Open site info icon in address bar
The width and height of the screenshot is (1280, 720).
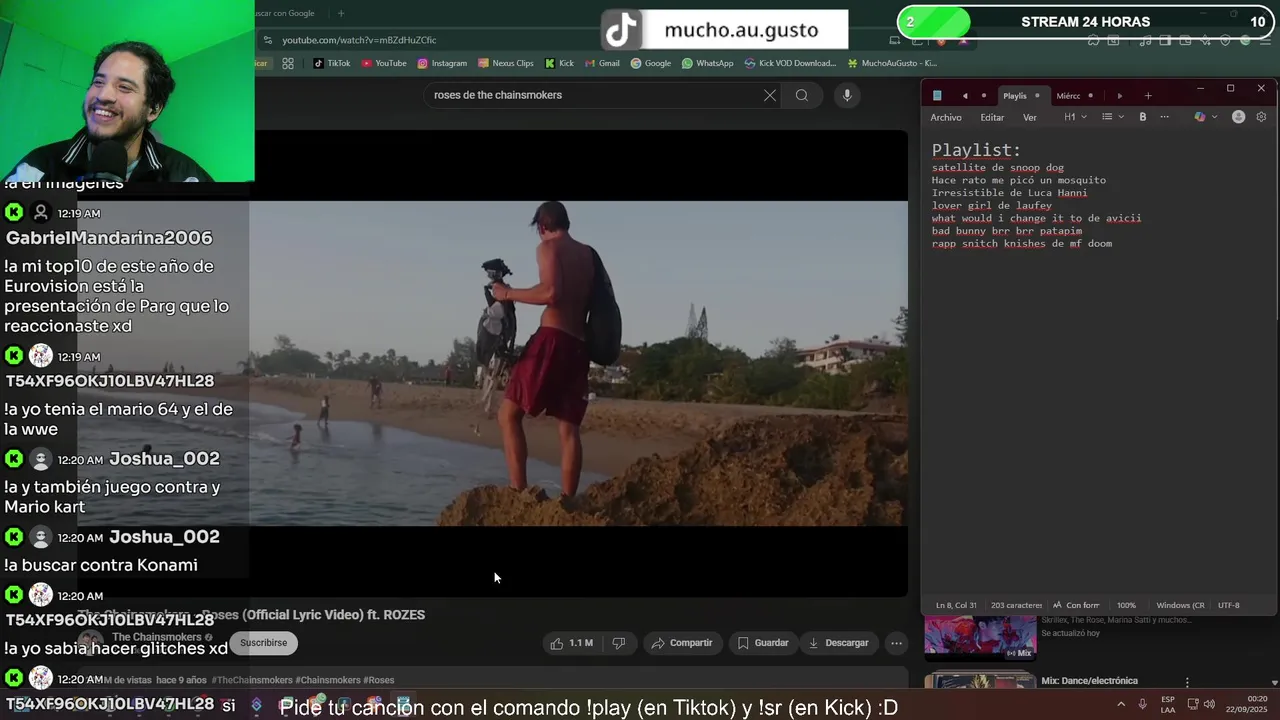pyautogui.click(x=267, y=40)
